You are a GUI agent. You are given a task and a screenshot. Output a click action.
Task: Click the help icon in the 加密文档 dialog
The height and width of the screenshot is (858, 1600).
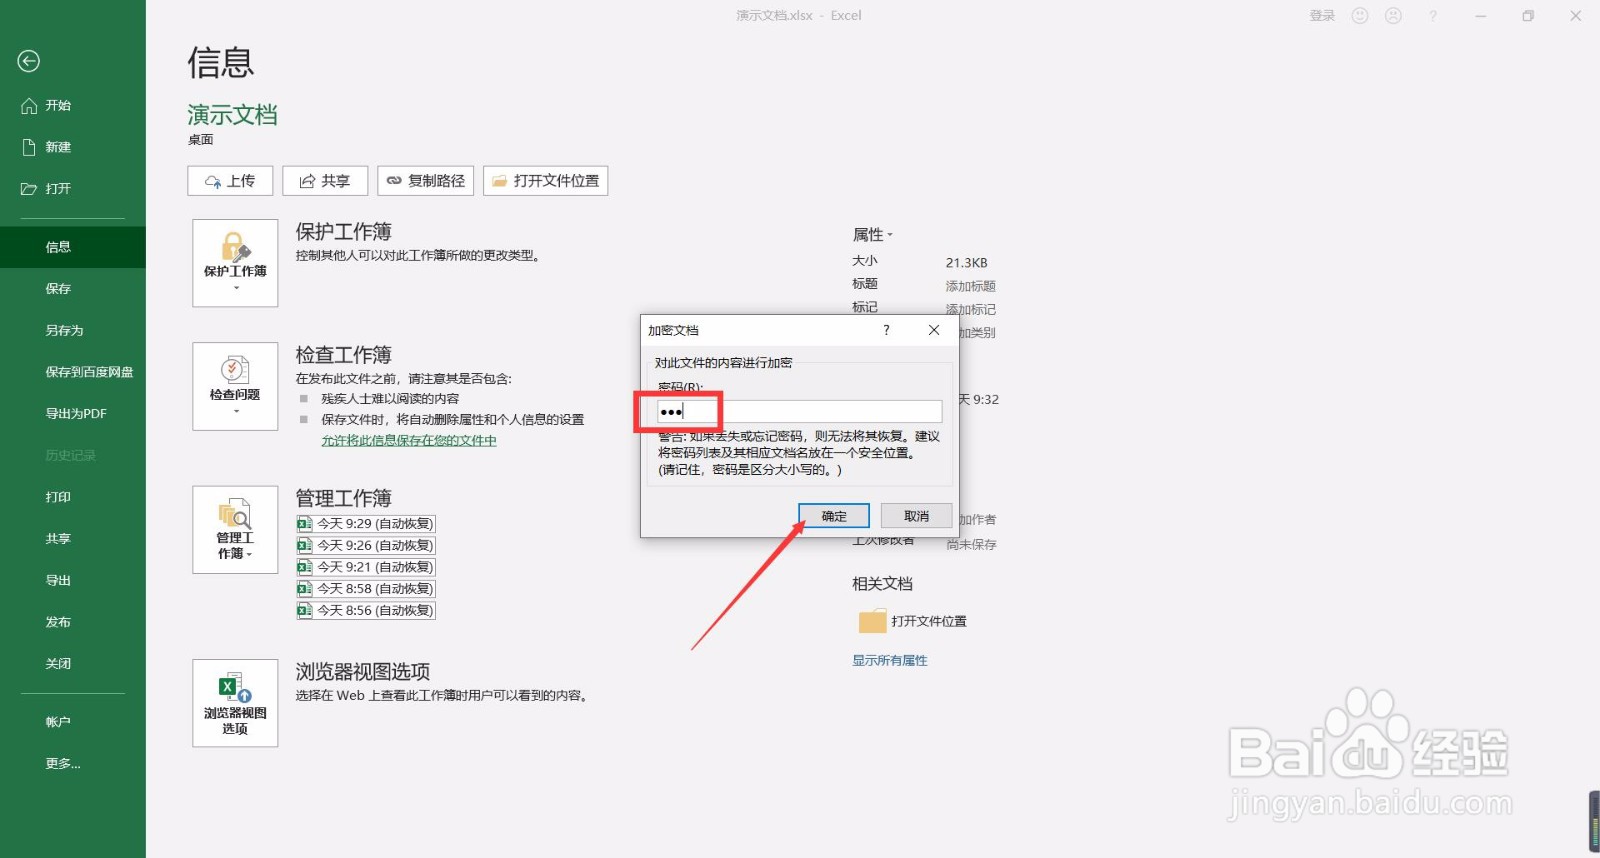coord(886,330)
